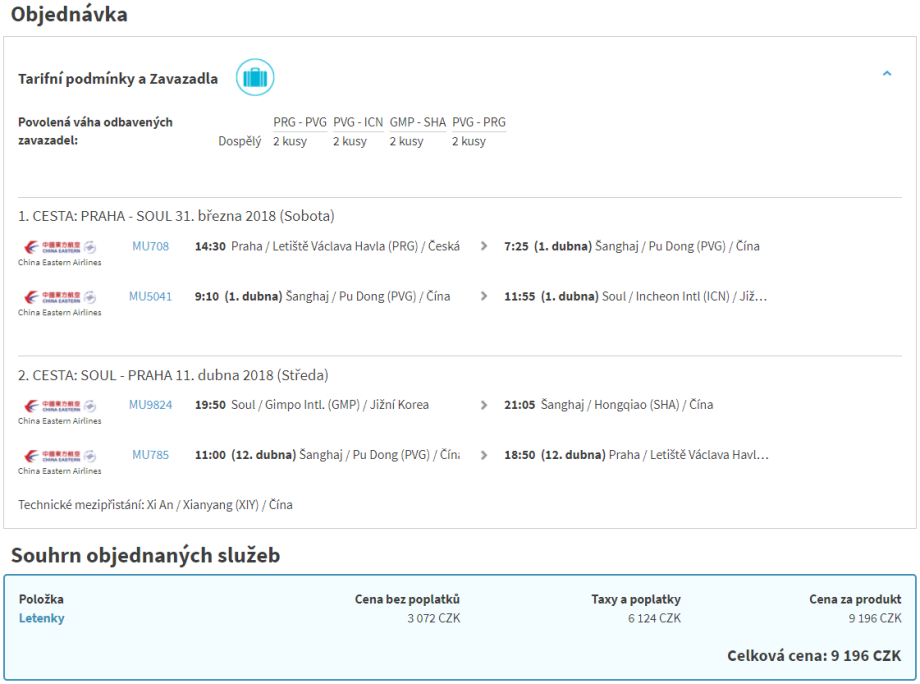Click the suitcase baggage icon

(255, 78)
